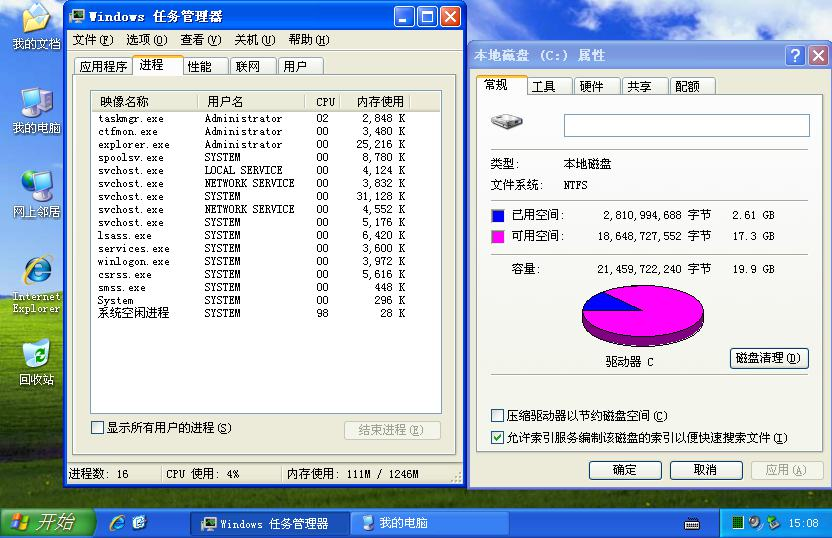Click the blue 已用空间 color swatch
The image size is (832, 538).
click(498, 215)
